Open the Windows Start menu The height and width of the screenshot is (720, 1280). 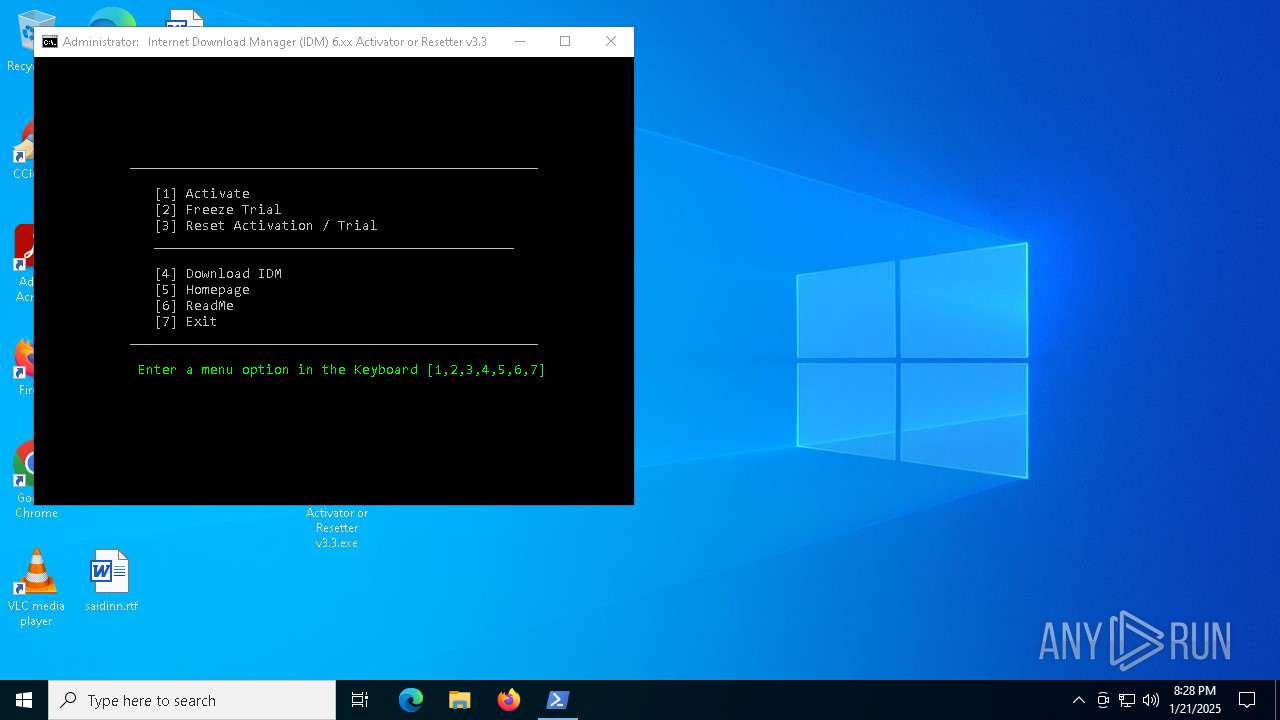(x=24, y=700)
